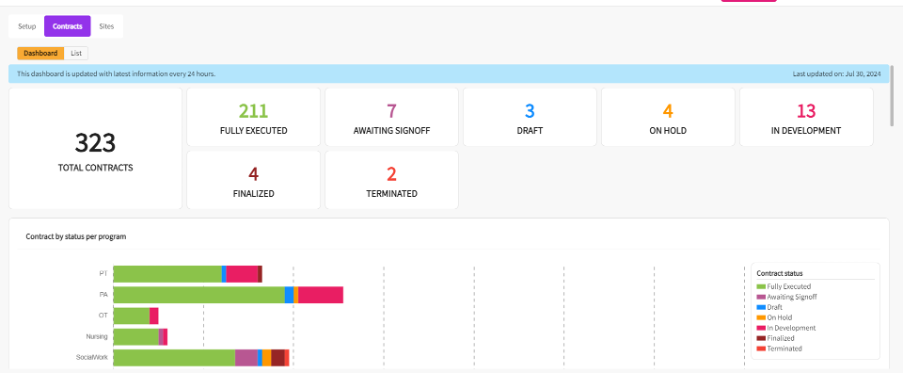Click the Contract status legend heading
The image size is (904, 374).
pyautogui.click(x=779, y=273)
